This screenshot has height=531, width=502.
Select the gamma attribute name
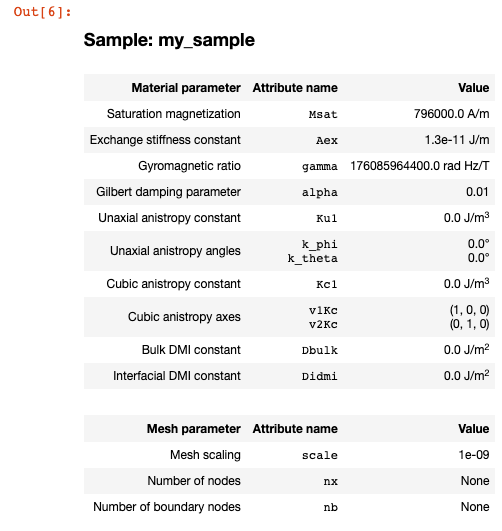tap(319, 167)
